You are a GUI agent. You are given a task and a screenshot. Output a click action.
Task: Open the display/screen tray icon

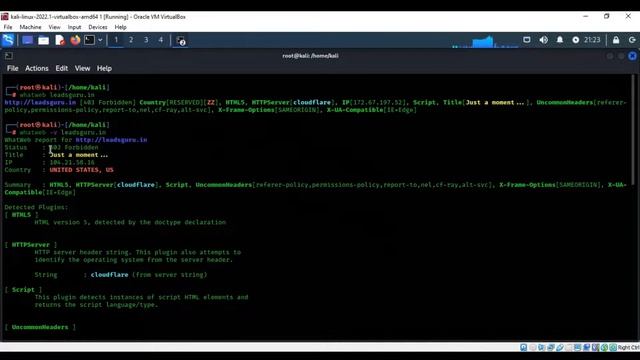point(527,40)
